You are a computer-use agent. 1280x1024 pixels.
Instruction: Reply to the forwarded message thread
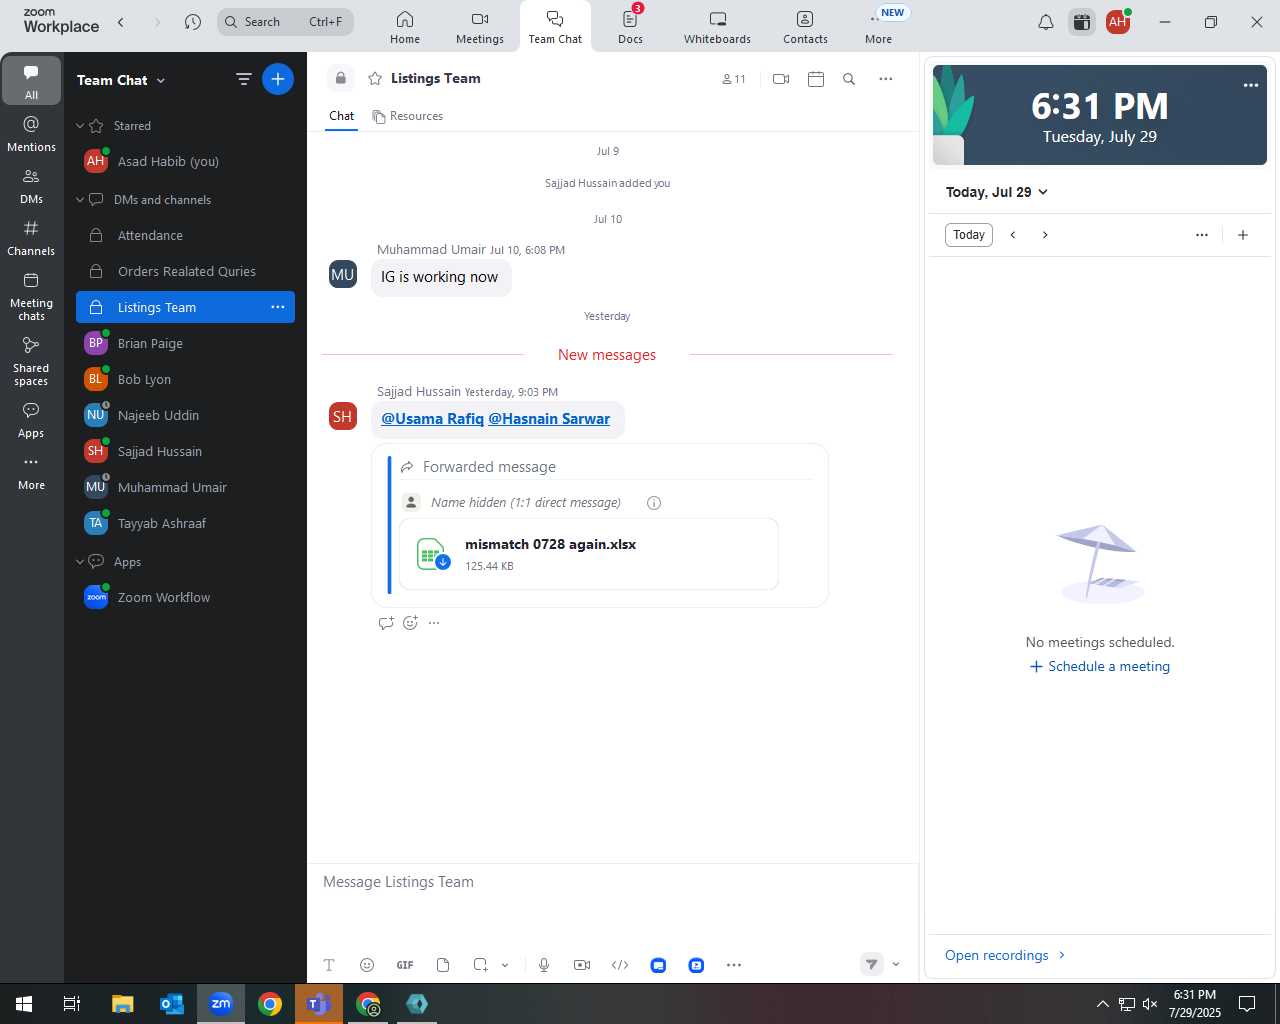386,623
